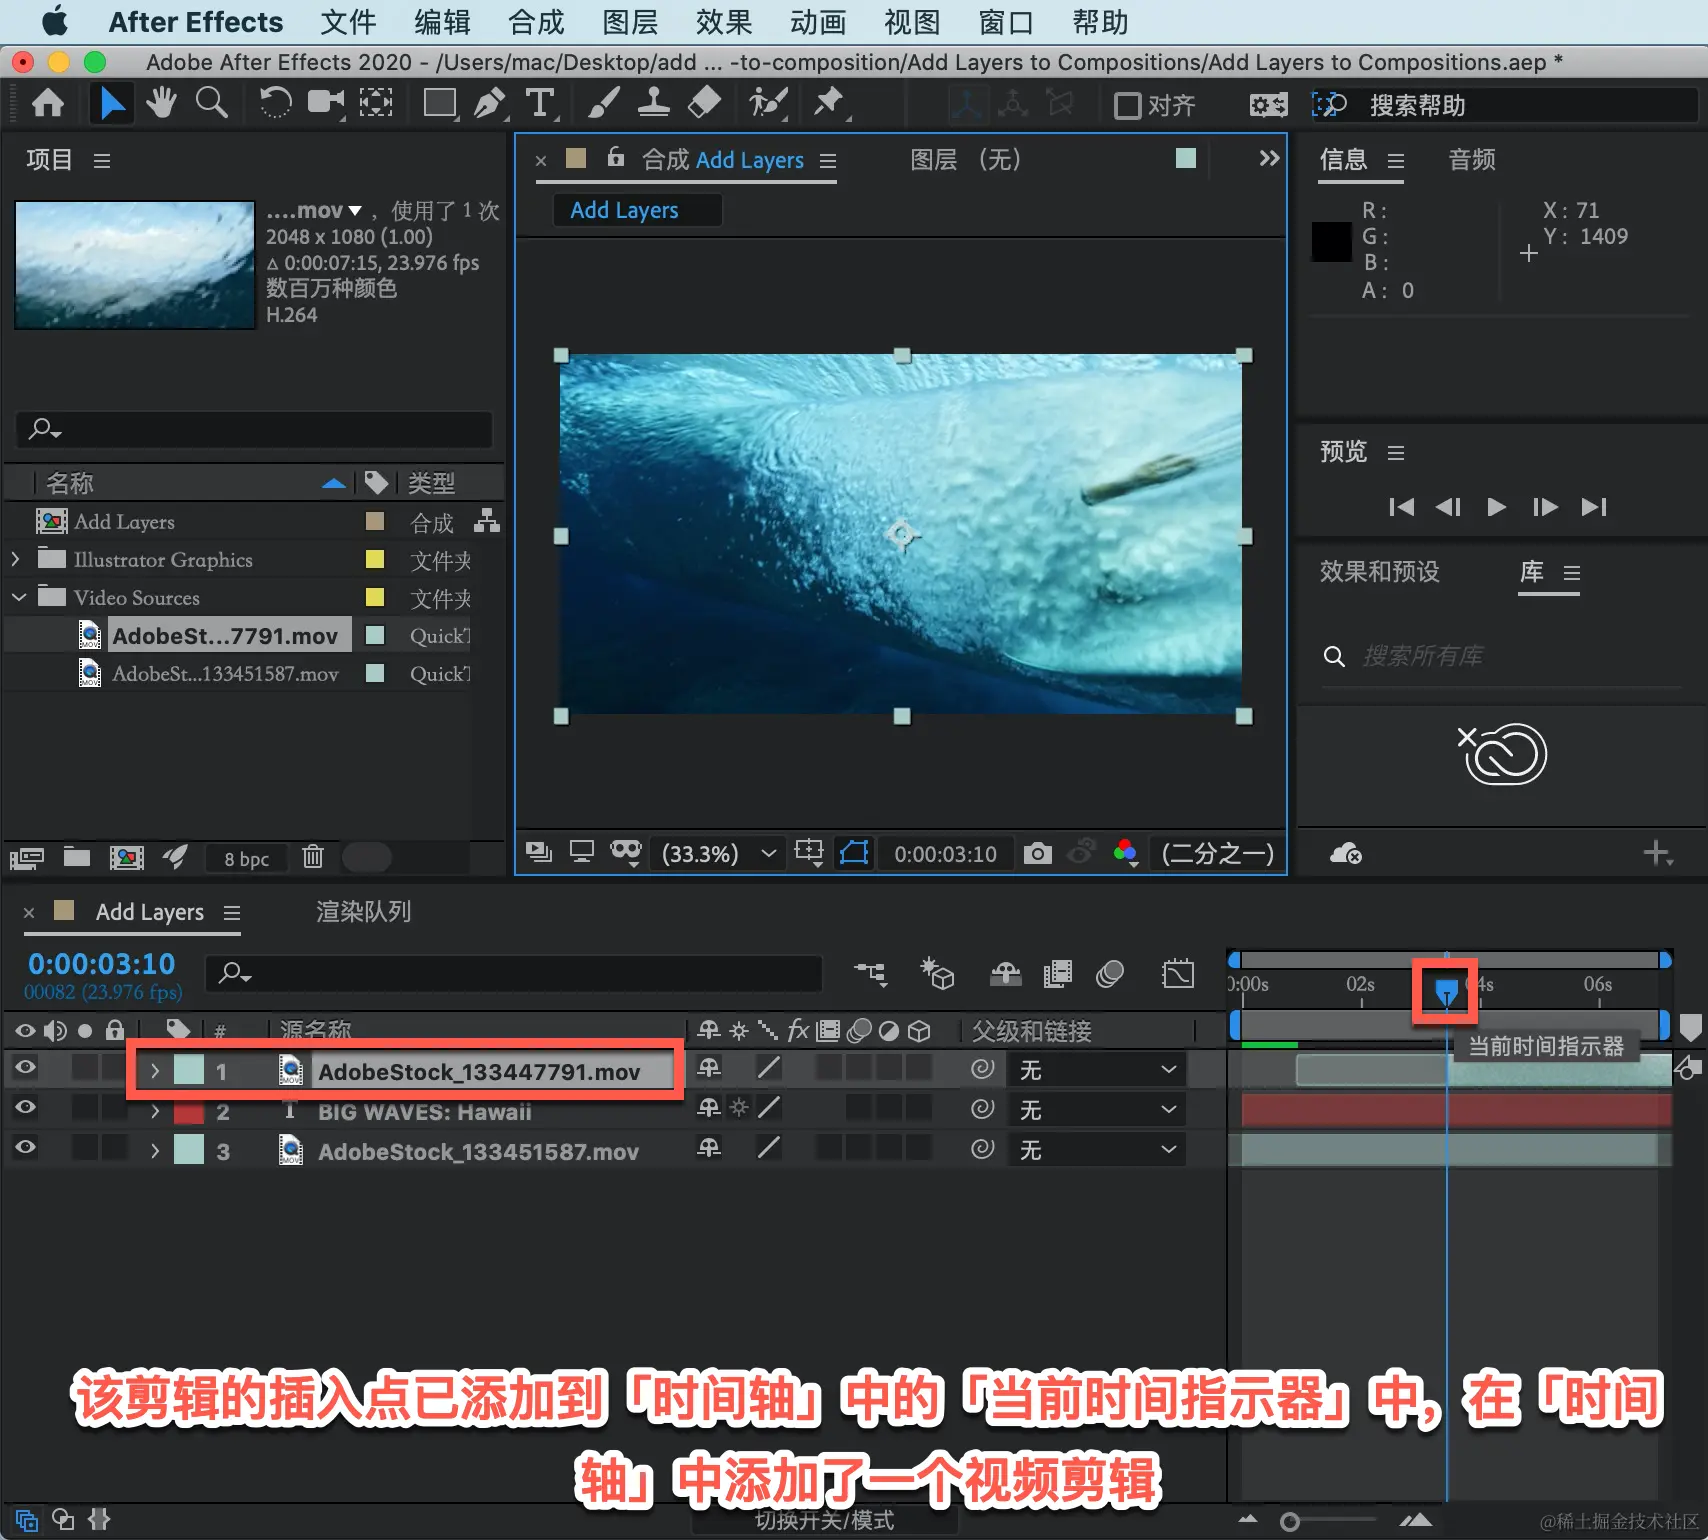Collapse the Video Sources folder
This screenshot has width=1708, height=1540.
[18, 597]
